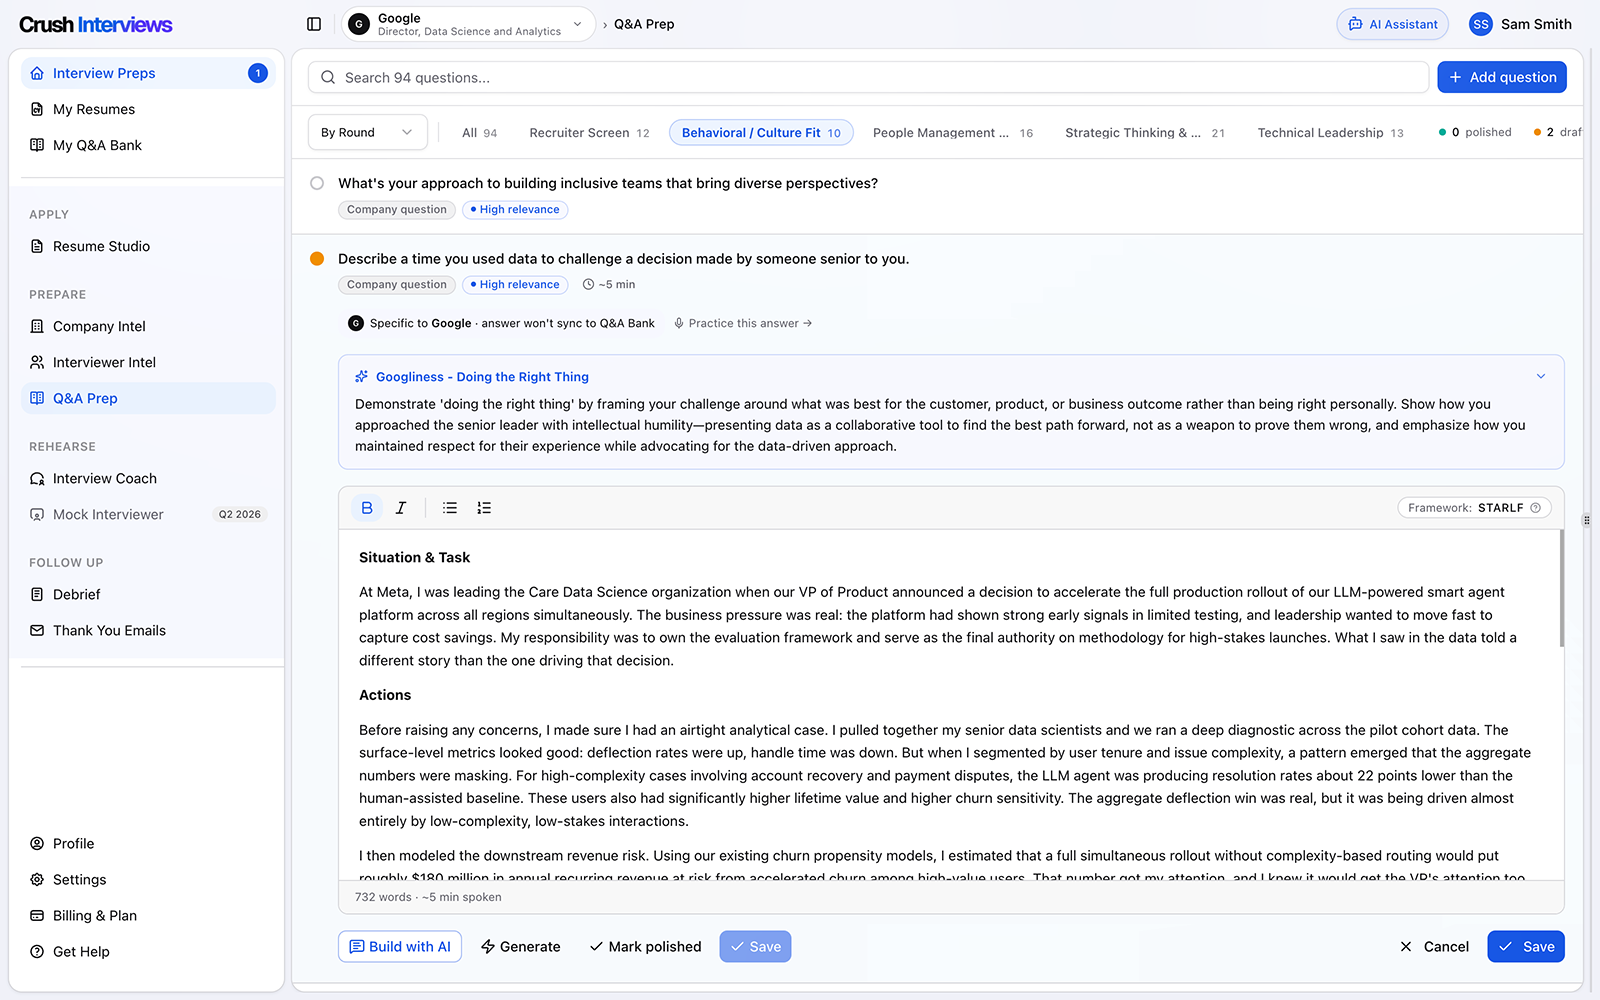Follow the Practice this answer link

click(743, 323)
